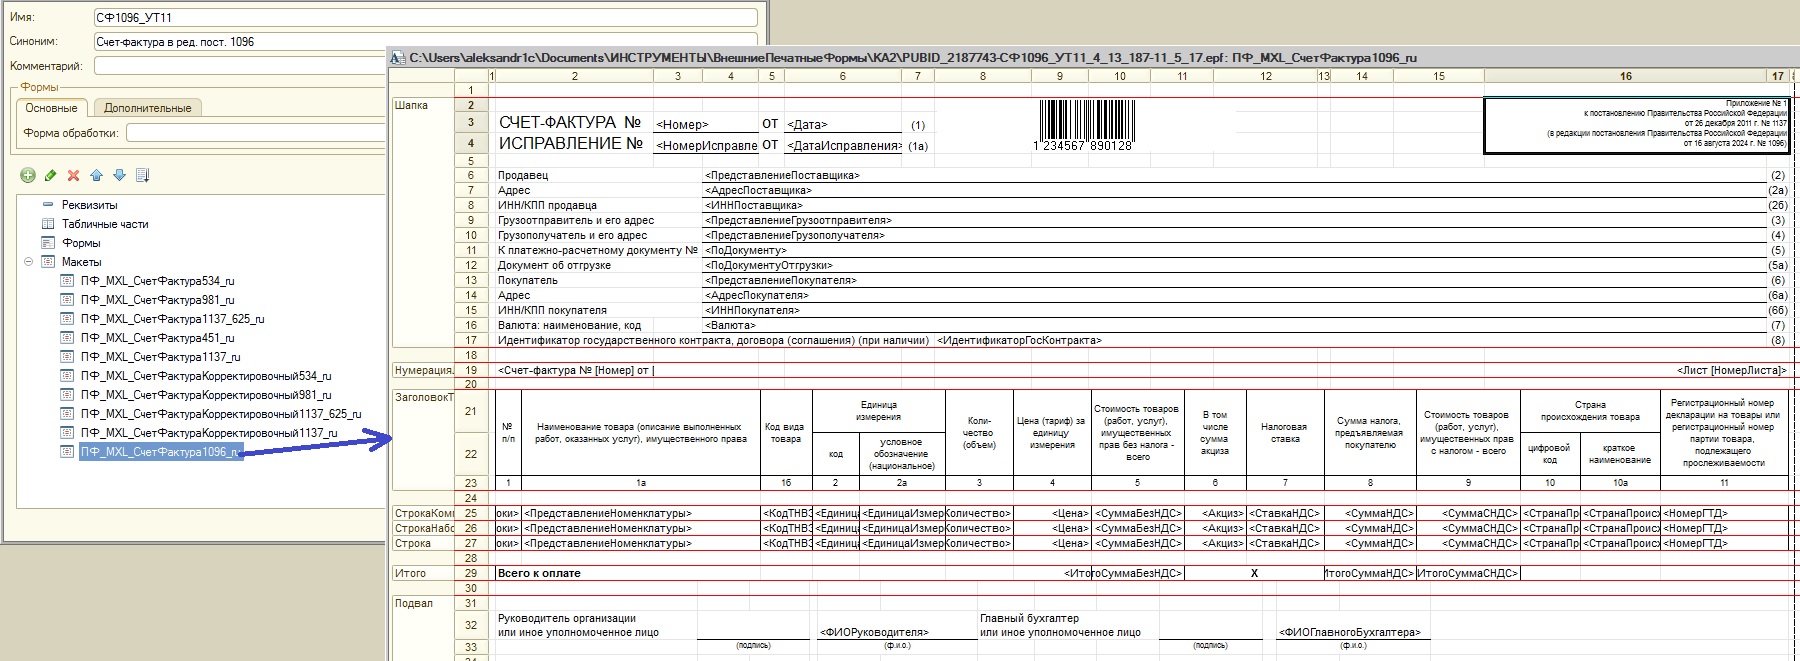Click icon of ПФ_MXL_СчетФактураКорректировочный1137_625_ru
This screenshot has height=661, width=1800.
tap(68, 414)
